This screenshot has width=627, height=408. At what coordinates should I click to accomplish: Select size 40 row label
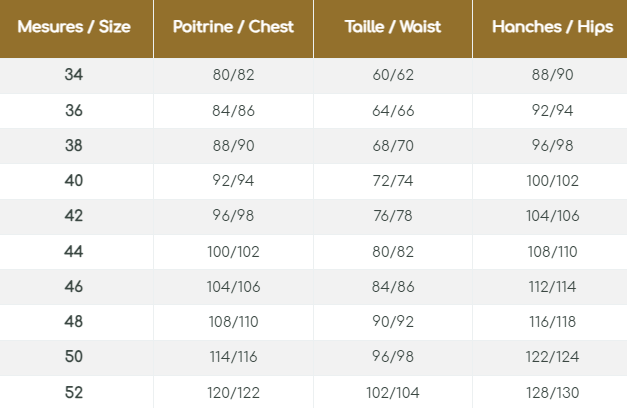tap(73, 181)
